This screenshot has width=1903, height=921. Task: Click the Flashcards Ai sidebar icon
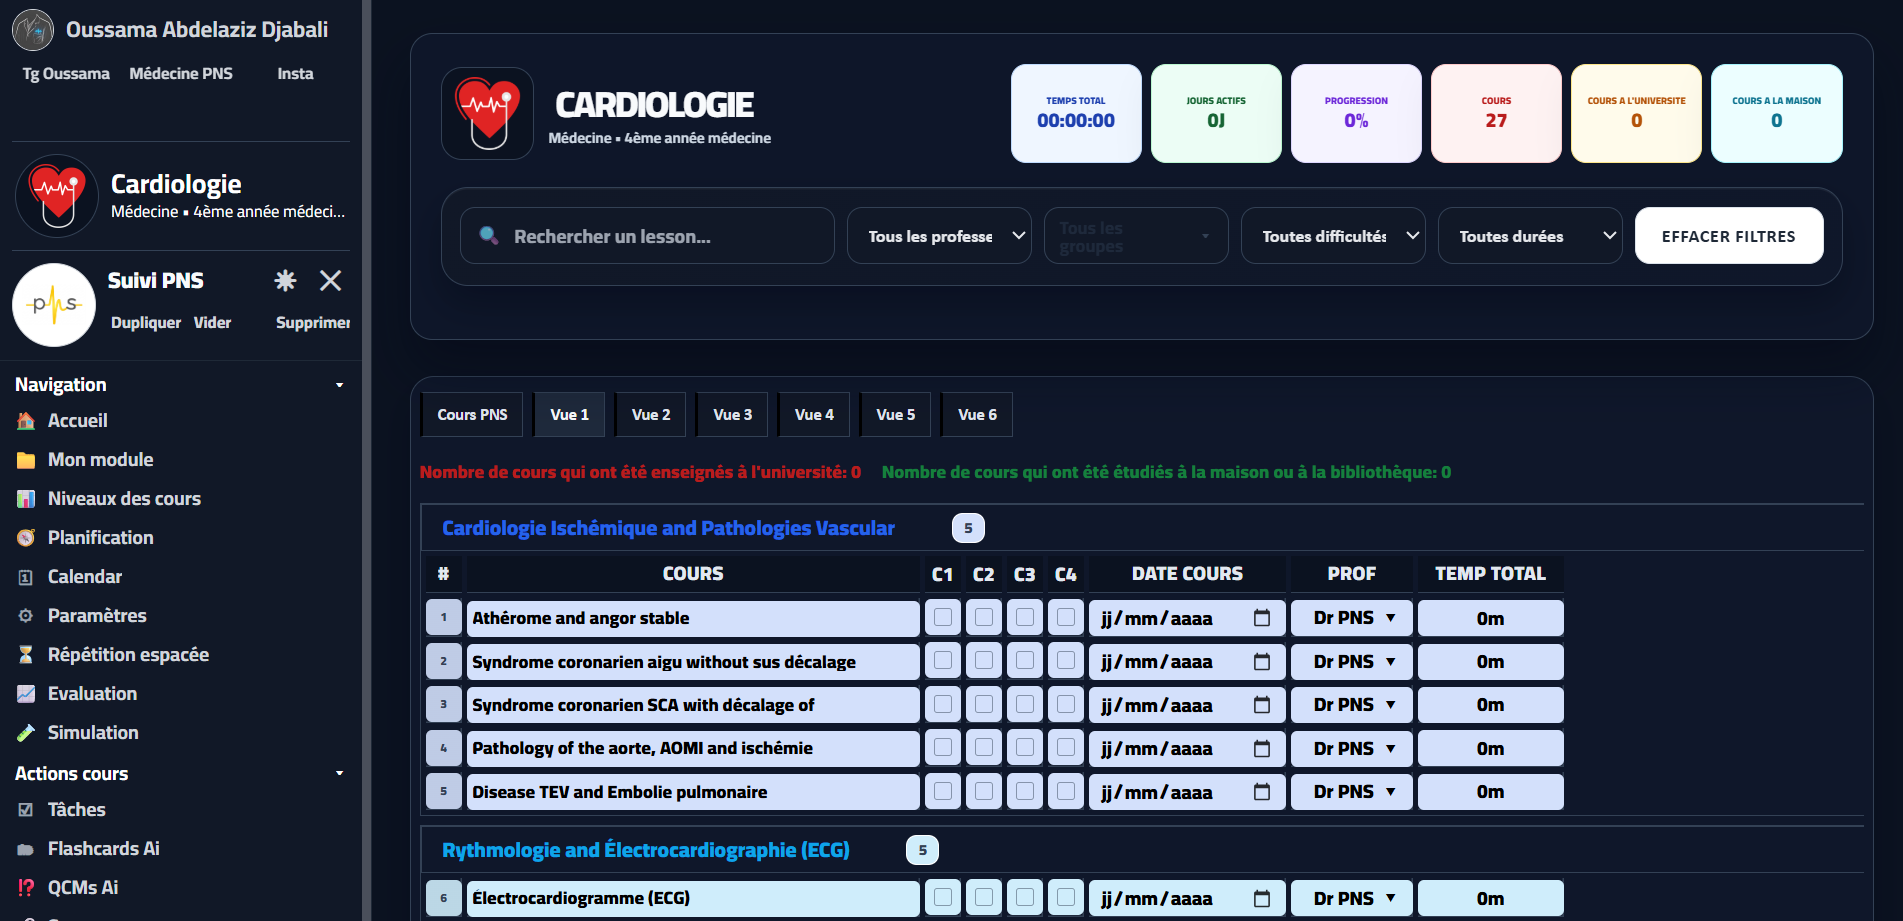pos(26,849)
